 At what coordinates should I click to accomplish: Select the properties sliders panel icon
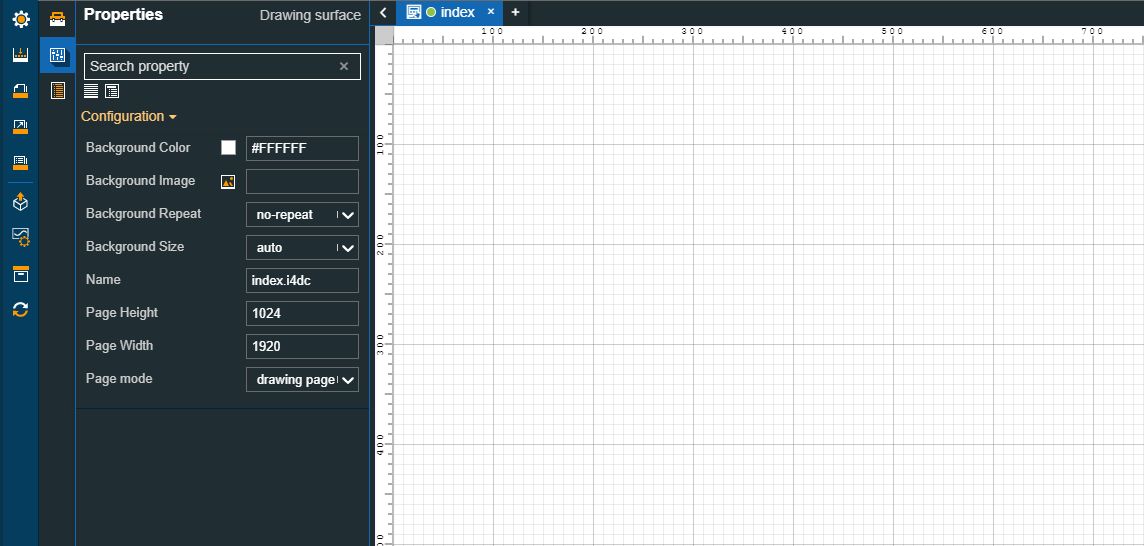58,55
